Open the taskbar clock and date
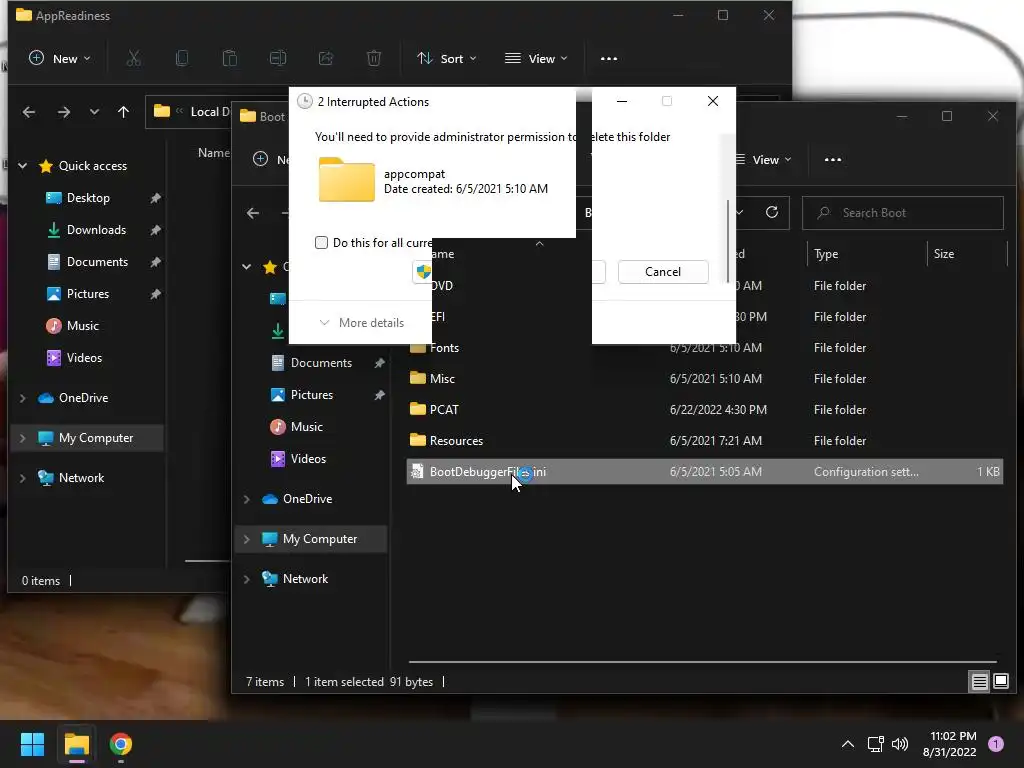The image size is (1024, 768). click(950, 744)
